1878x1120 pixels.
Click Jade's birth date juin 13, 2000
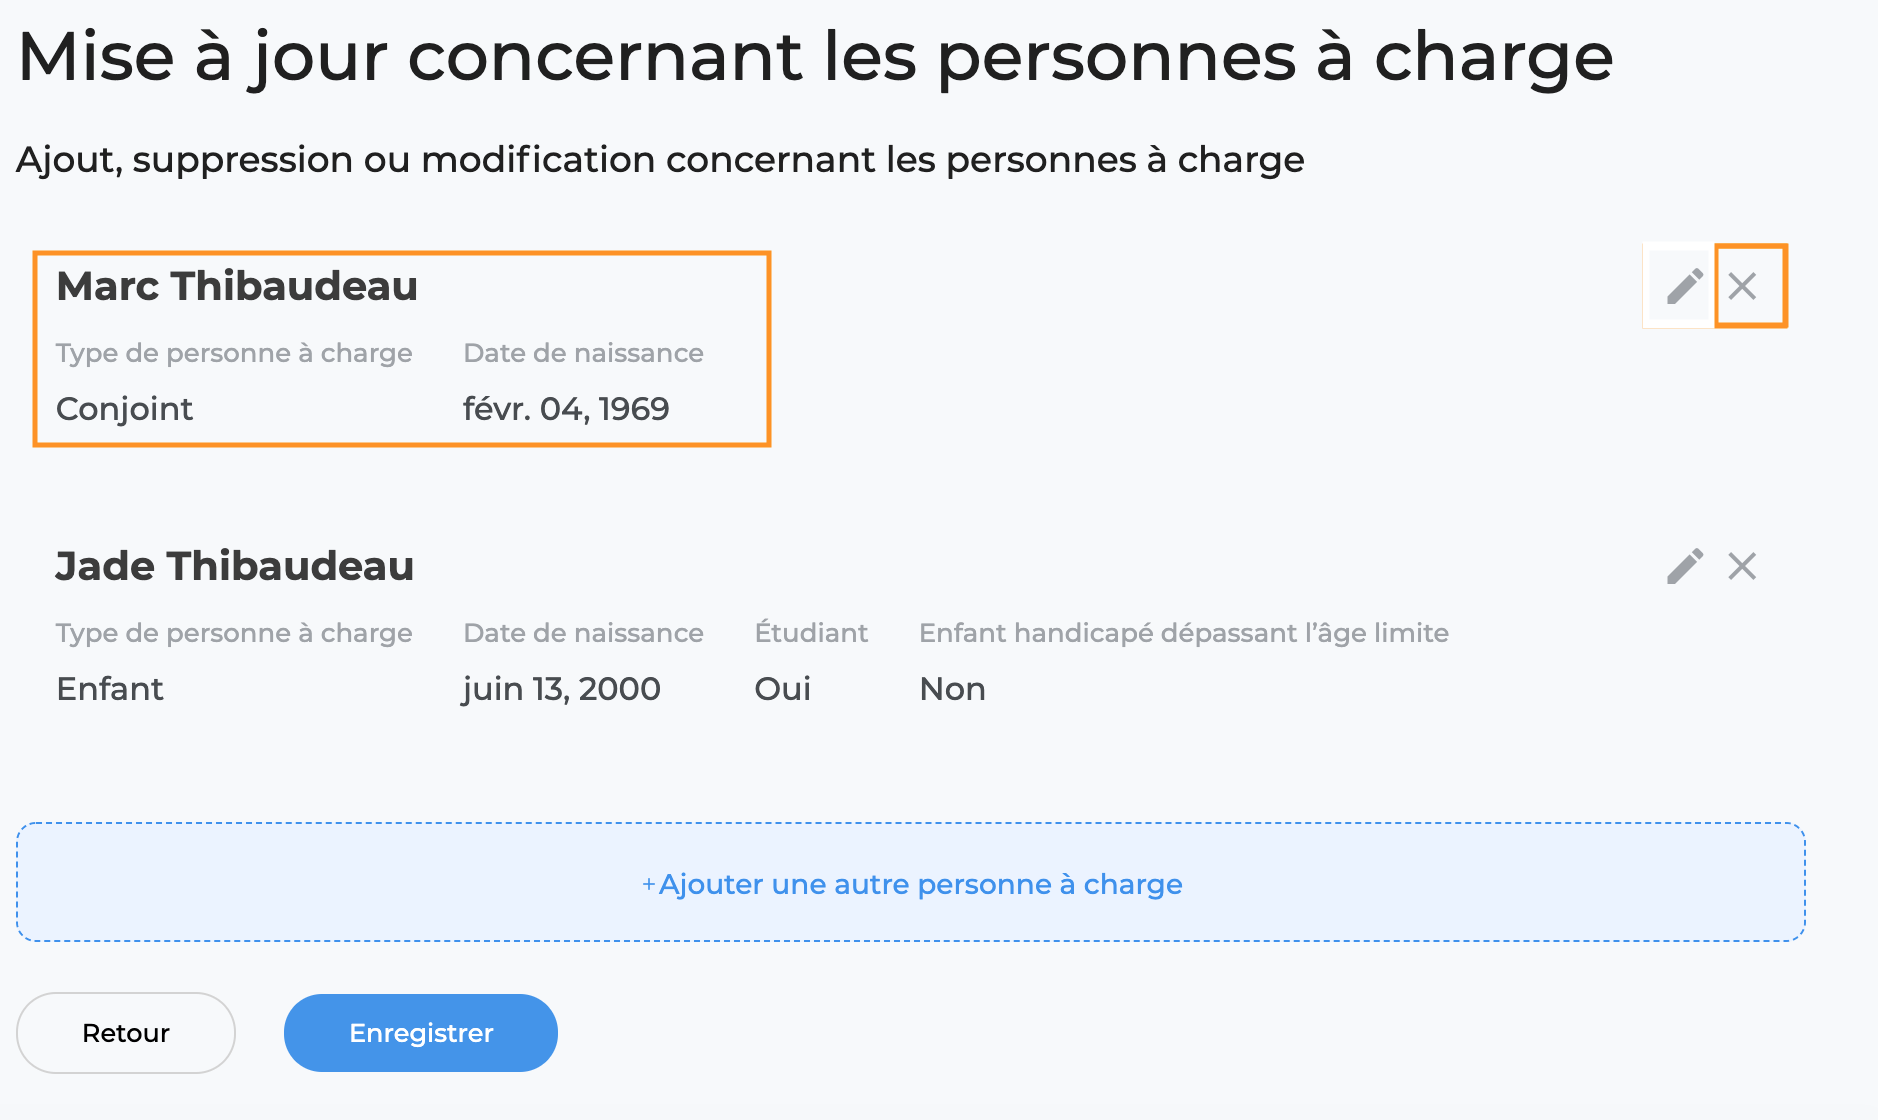coord(561,689)
